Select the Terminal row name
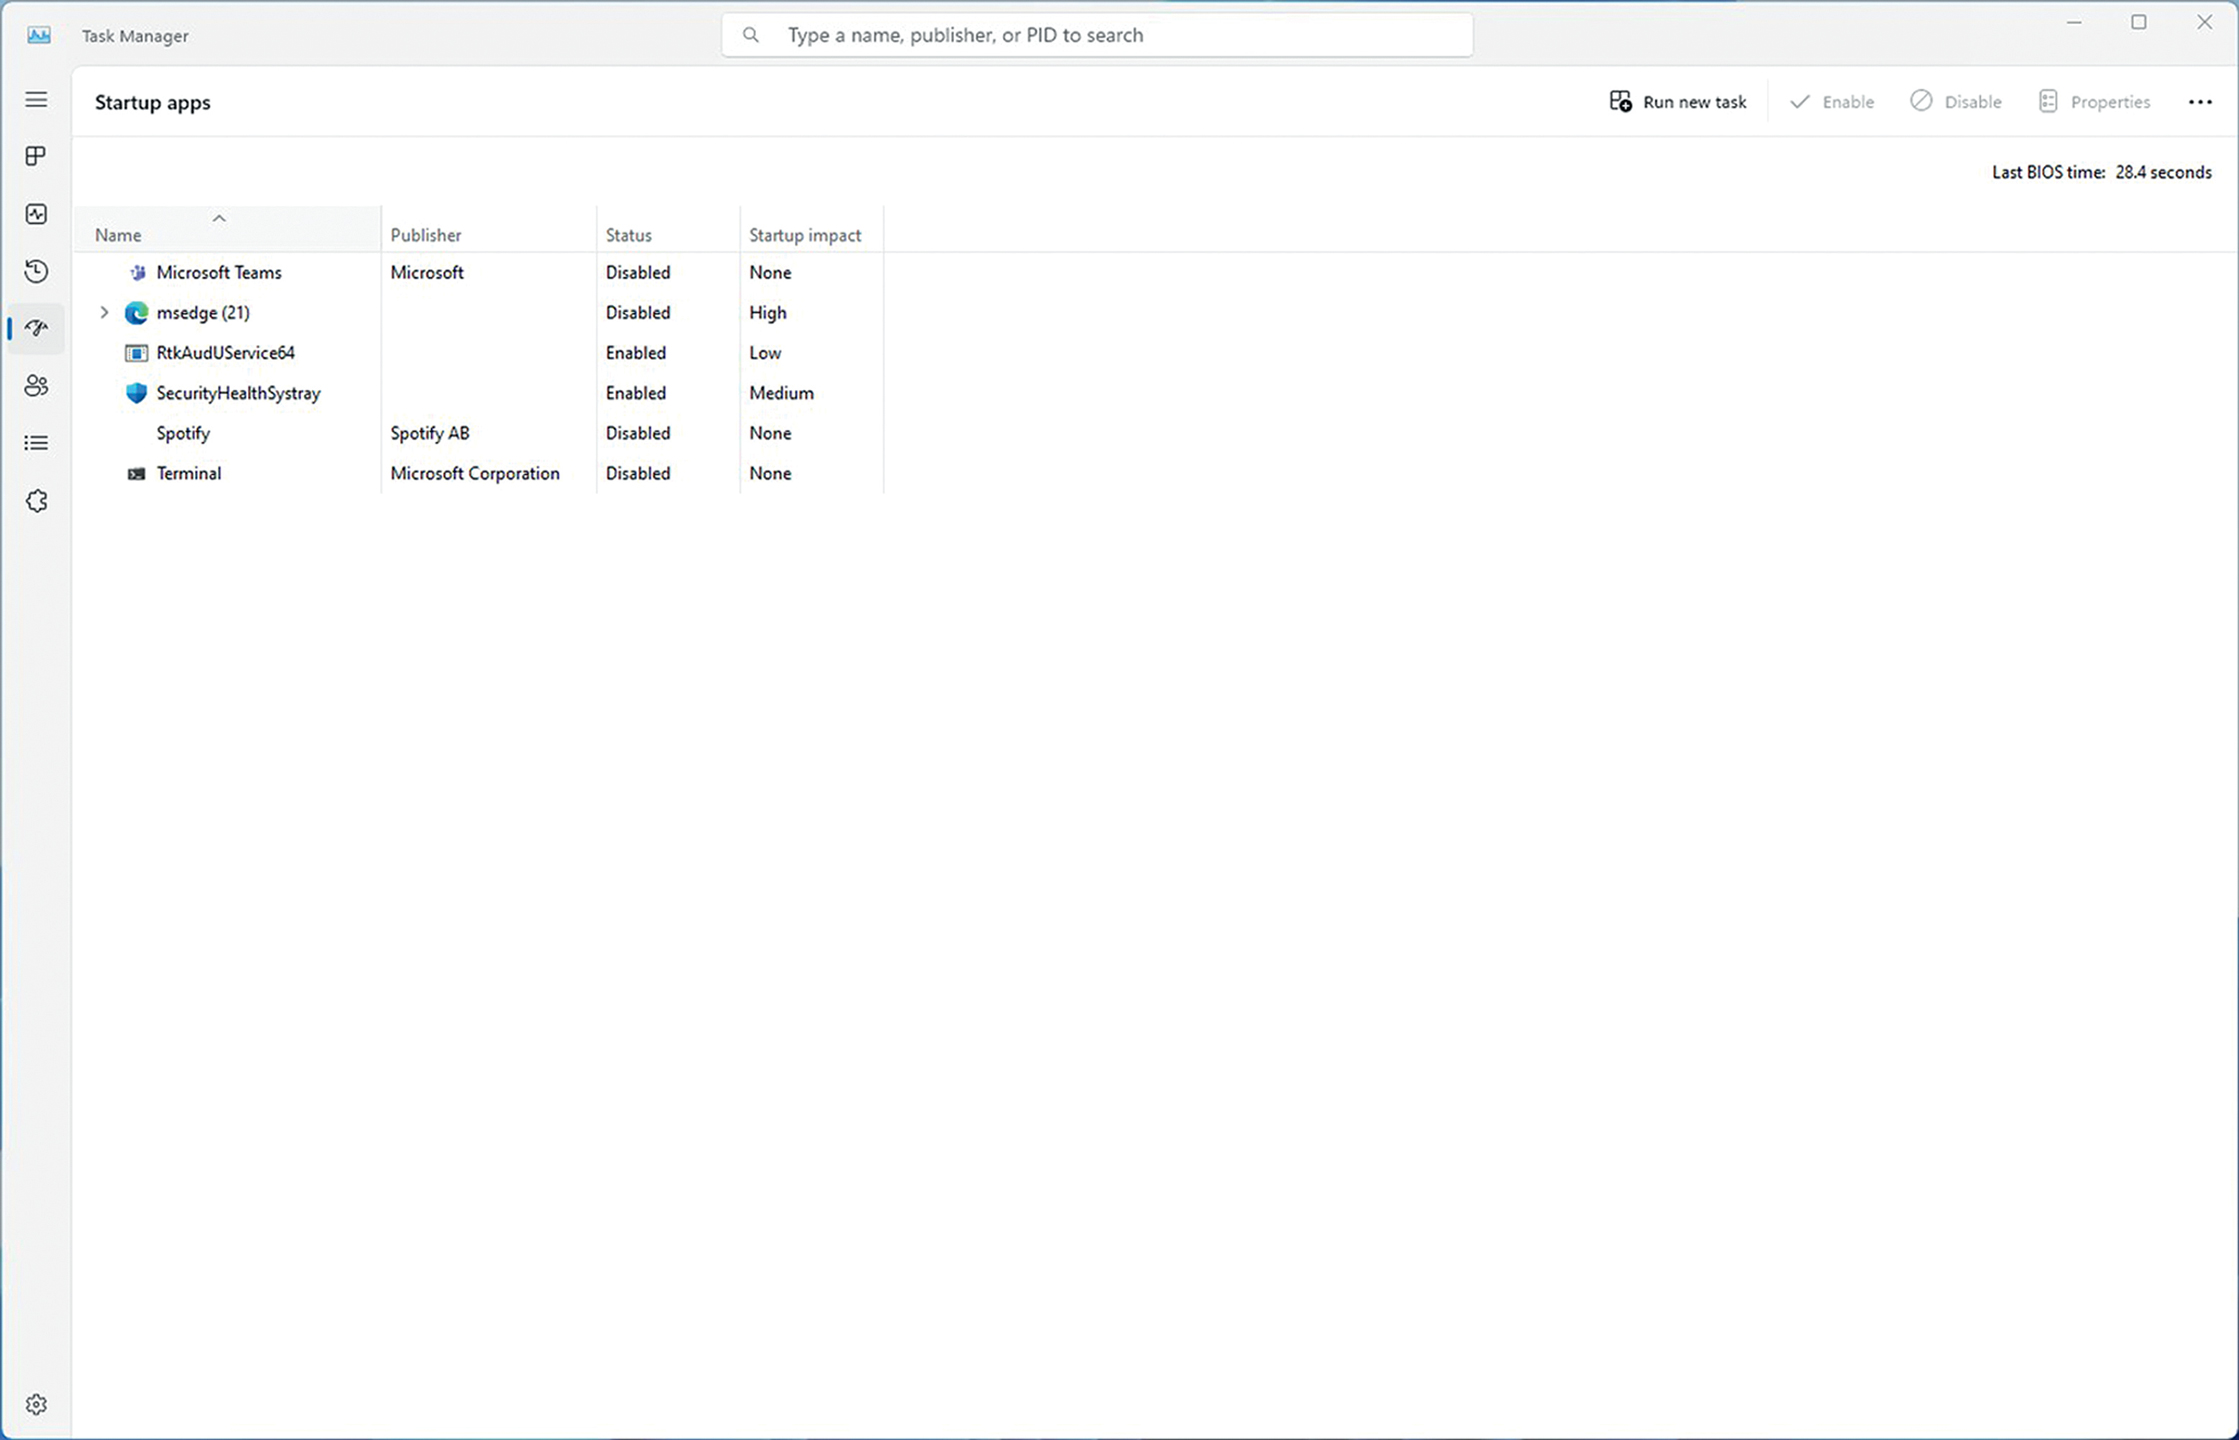This screenshot has height=1440, width=2239. click(x=189, y=473)
